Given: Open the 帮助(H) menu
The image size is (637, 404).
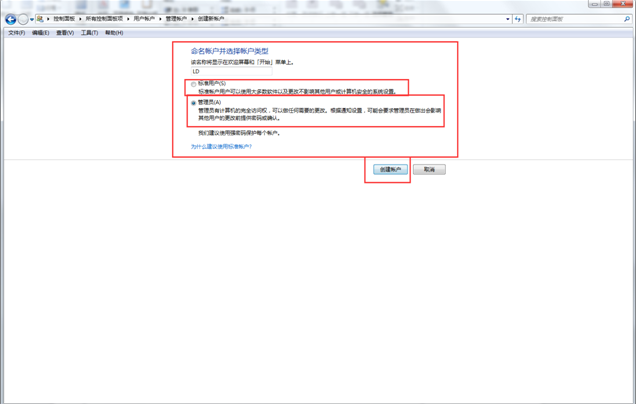Looking at the screenshot, I should pos(114,33).
